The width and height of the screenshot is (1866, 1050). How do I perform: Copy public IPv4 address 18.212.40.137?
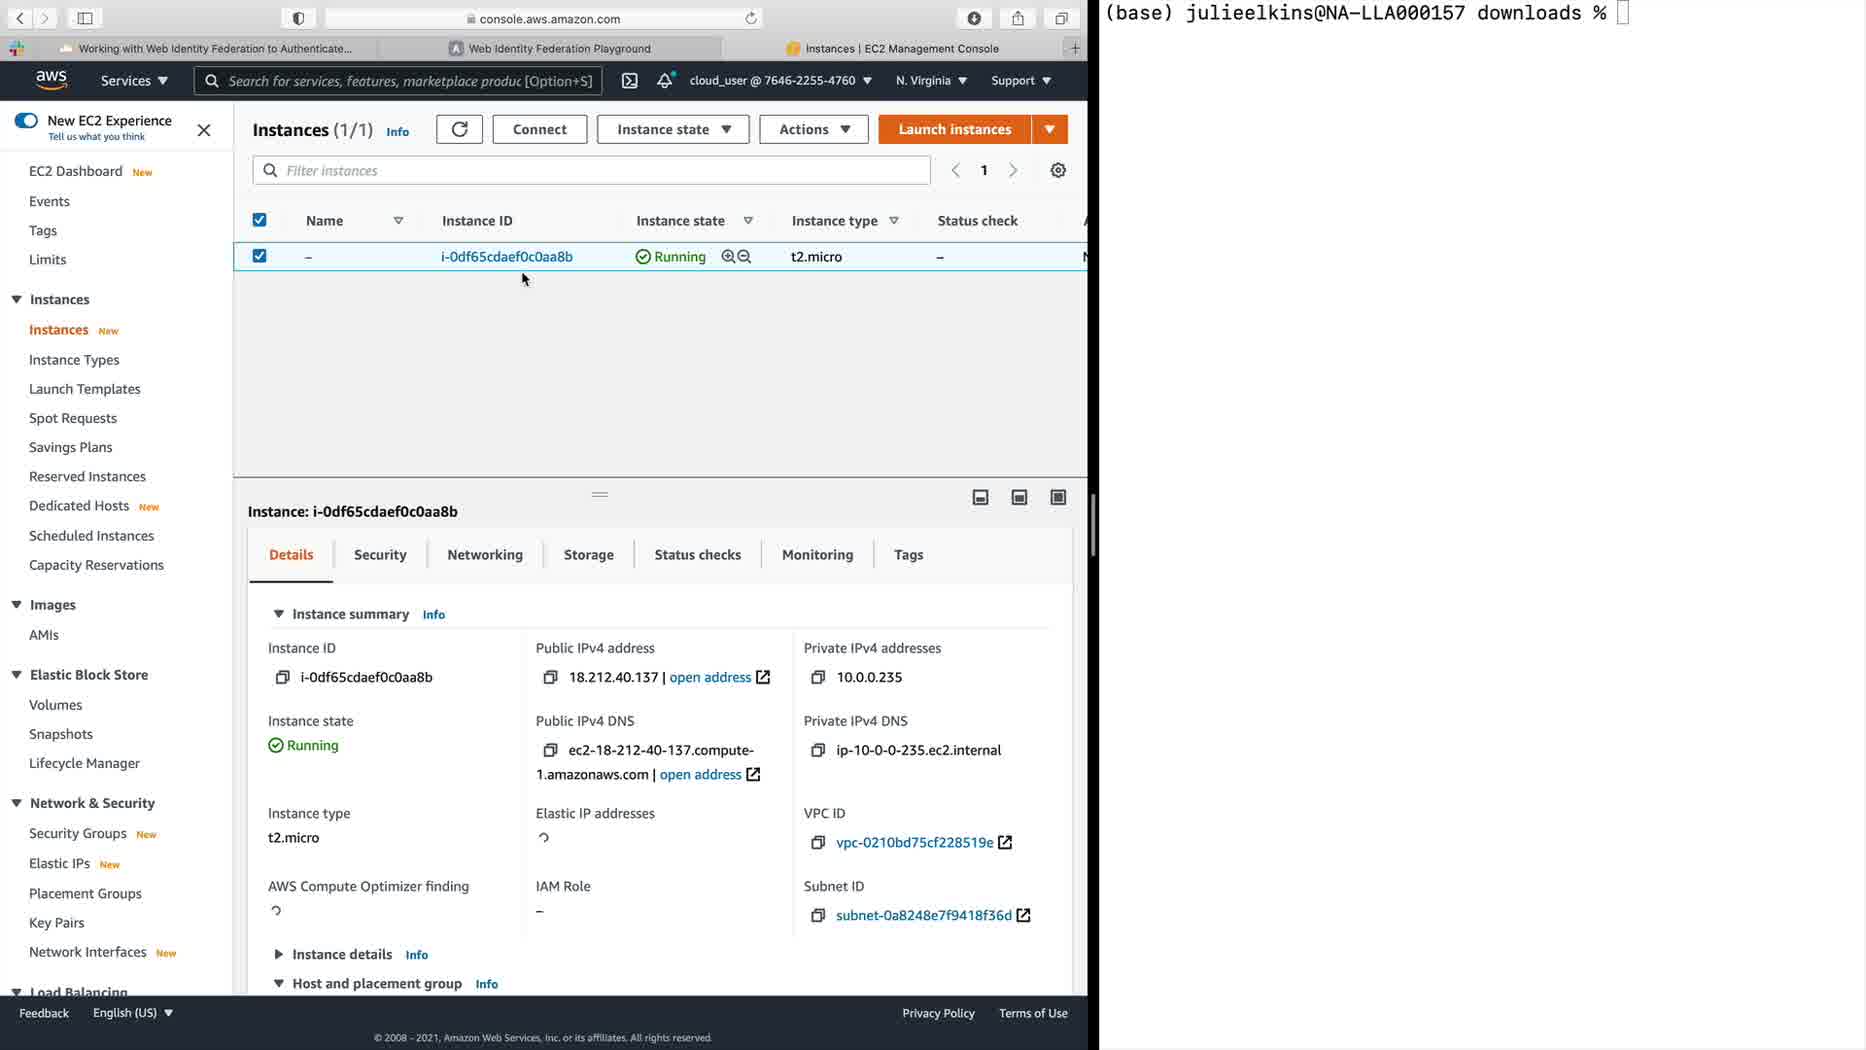pos(550,677)
